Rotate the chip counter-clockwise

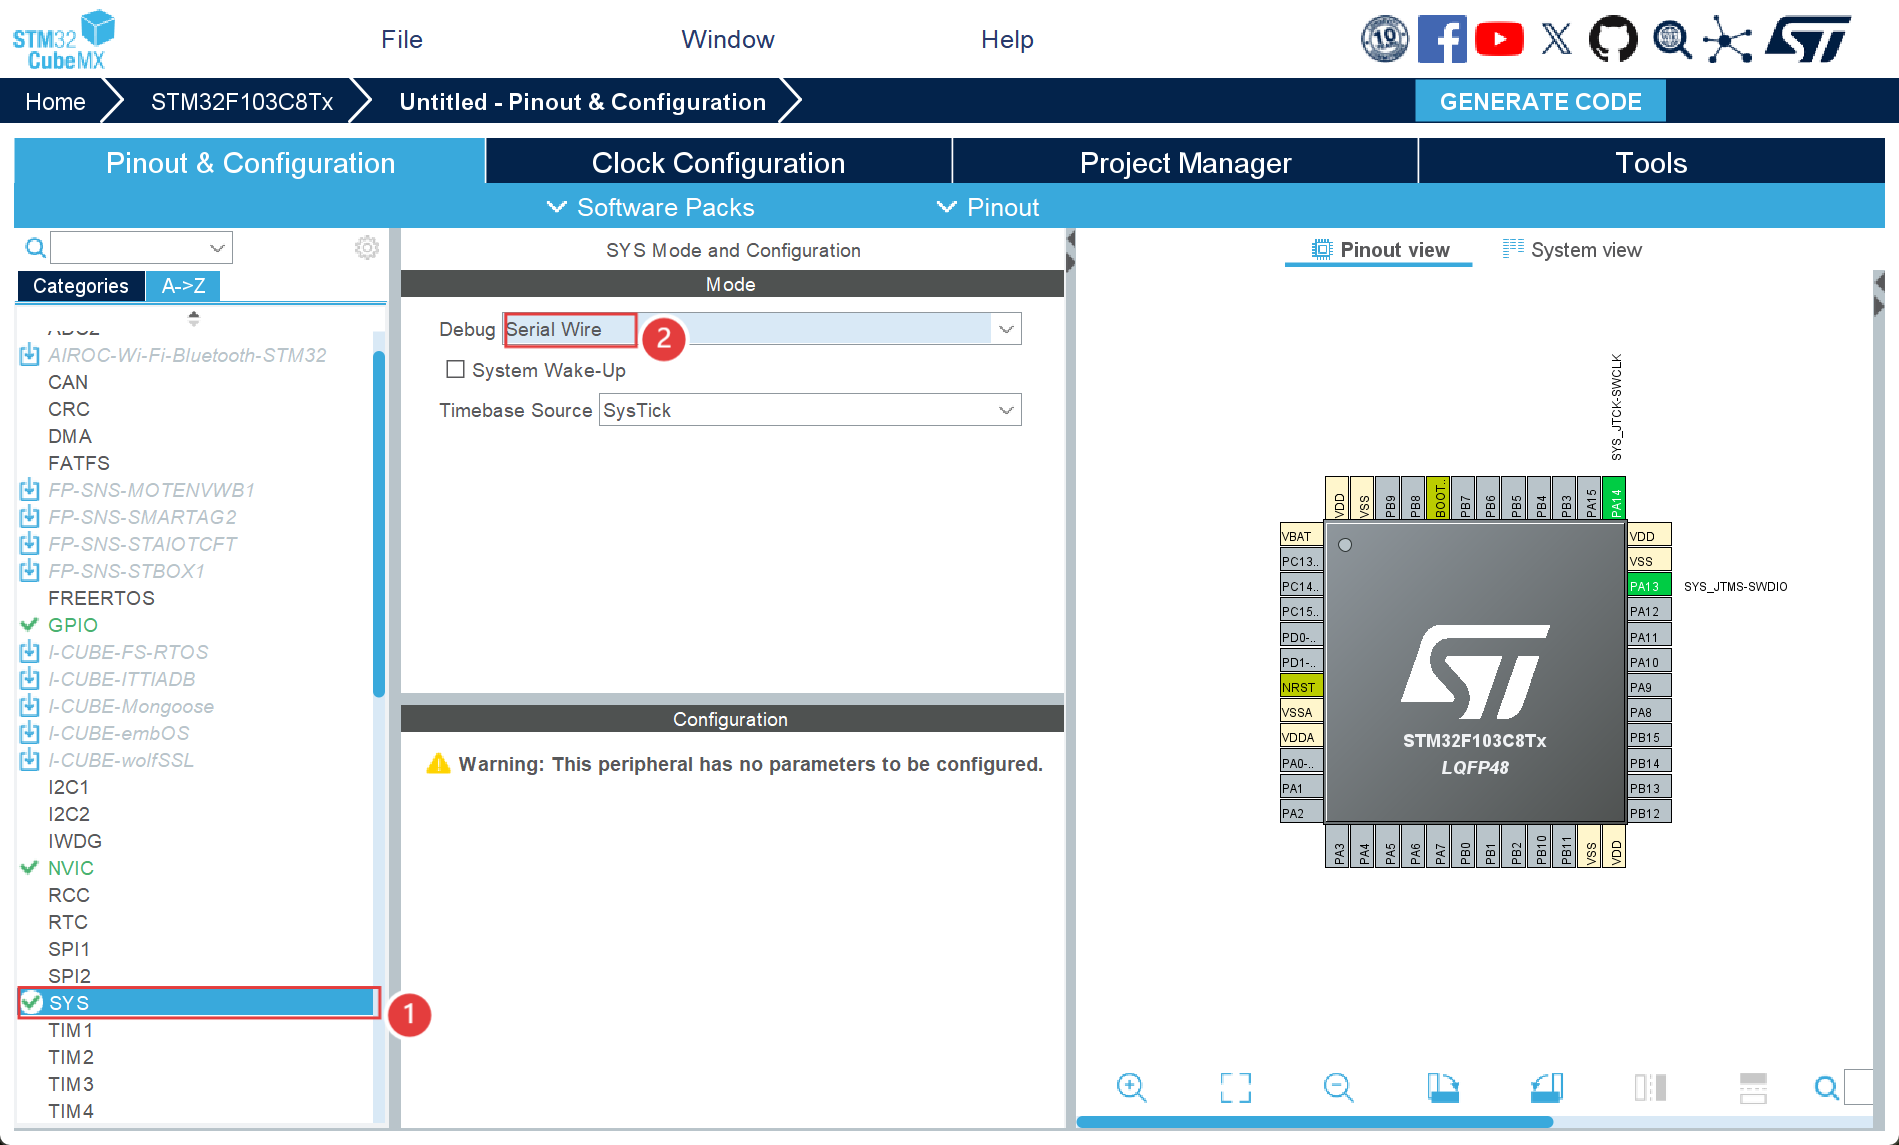[x=1547, y=1087]
